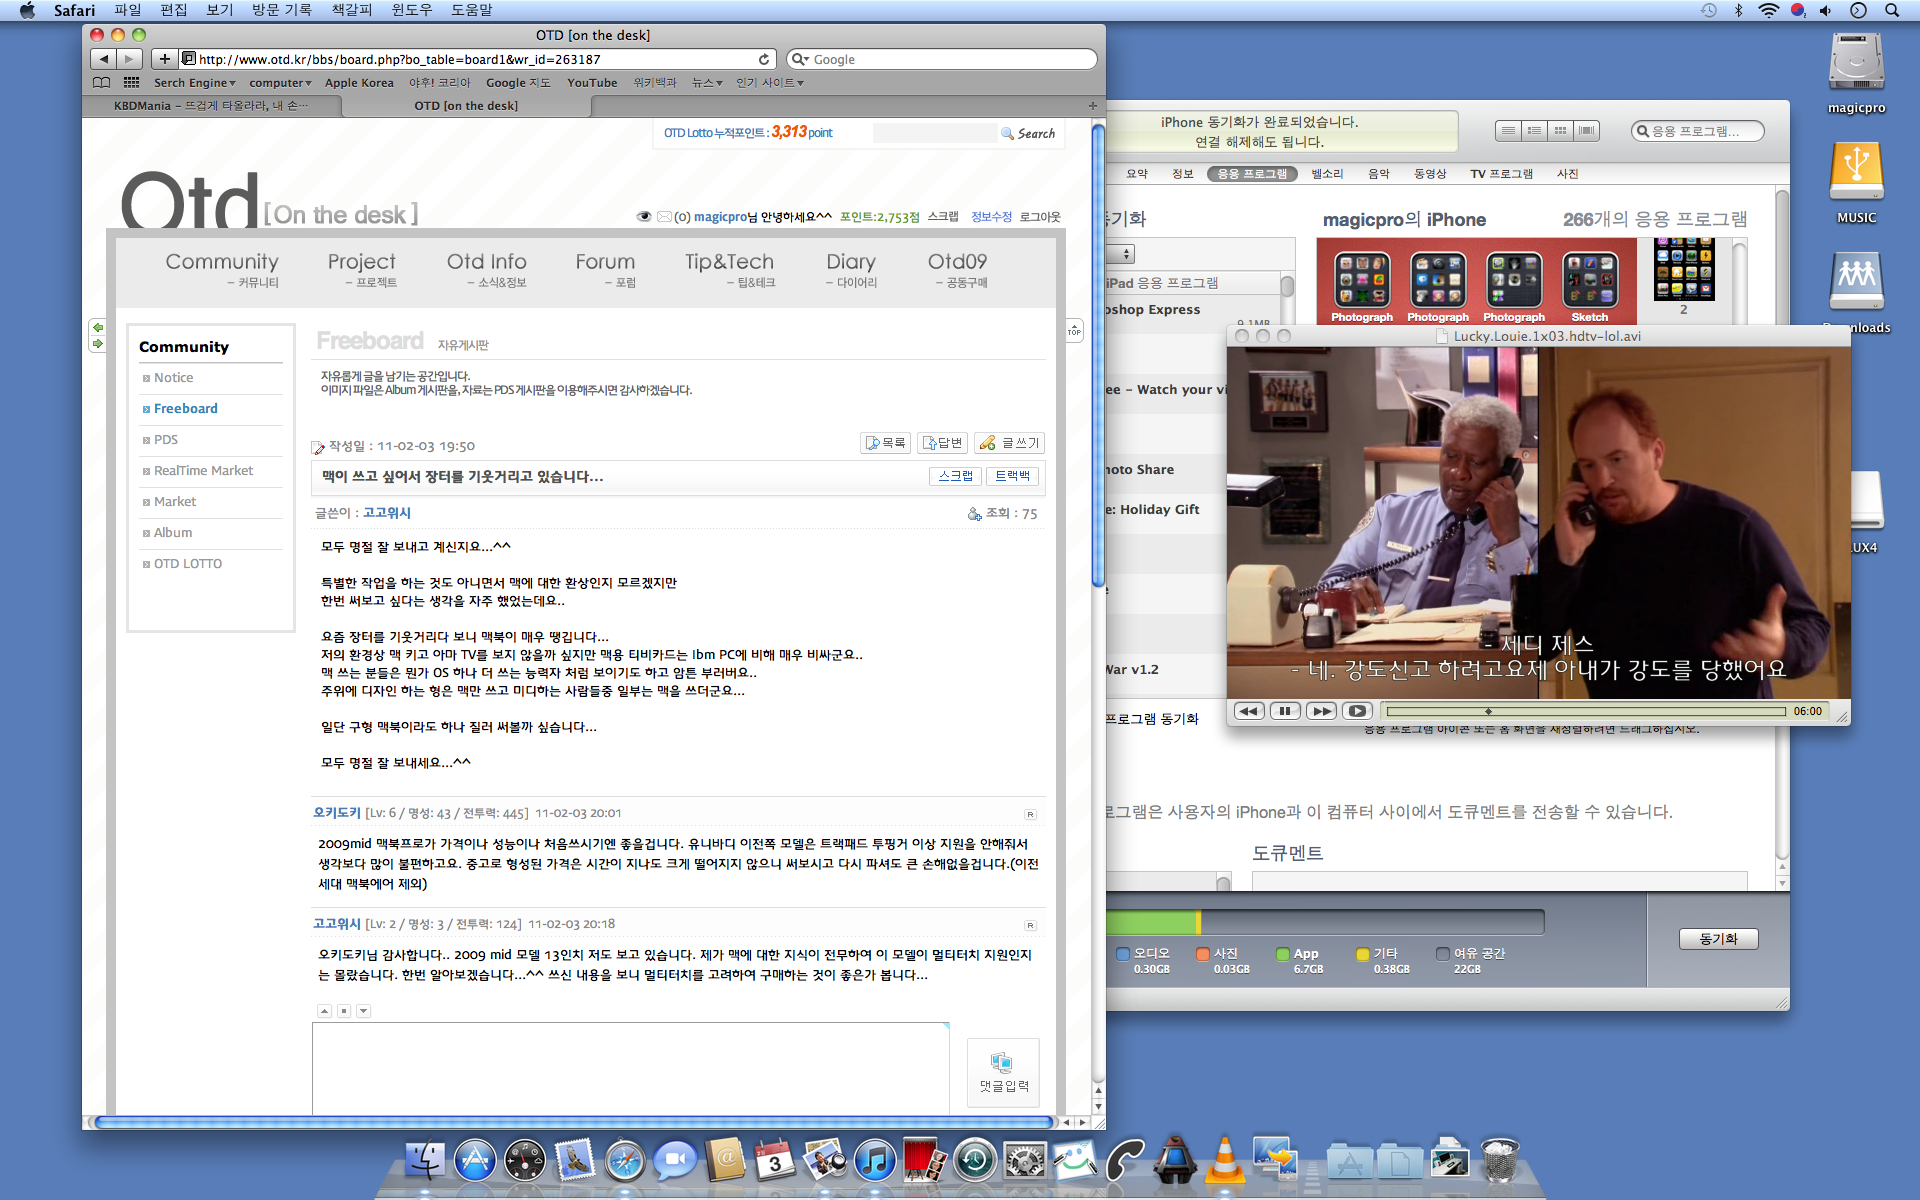
Task: Go back with Safari's back arrow
Action: 104,59
